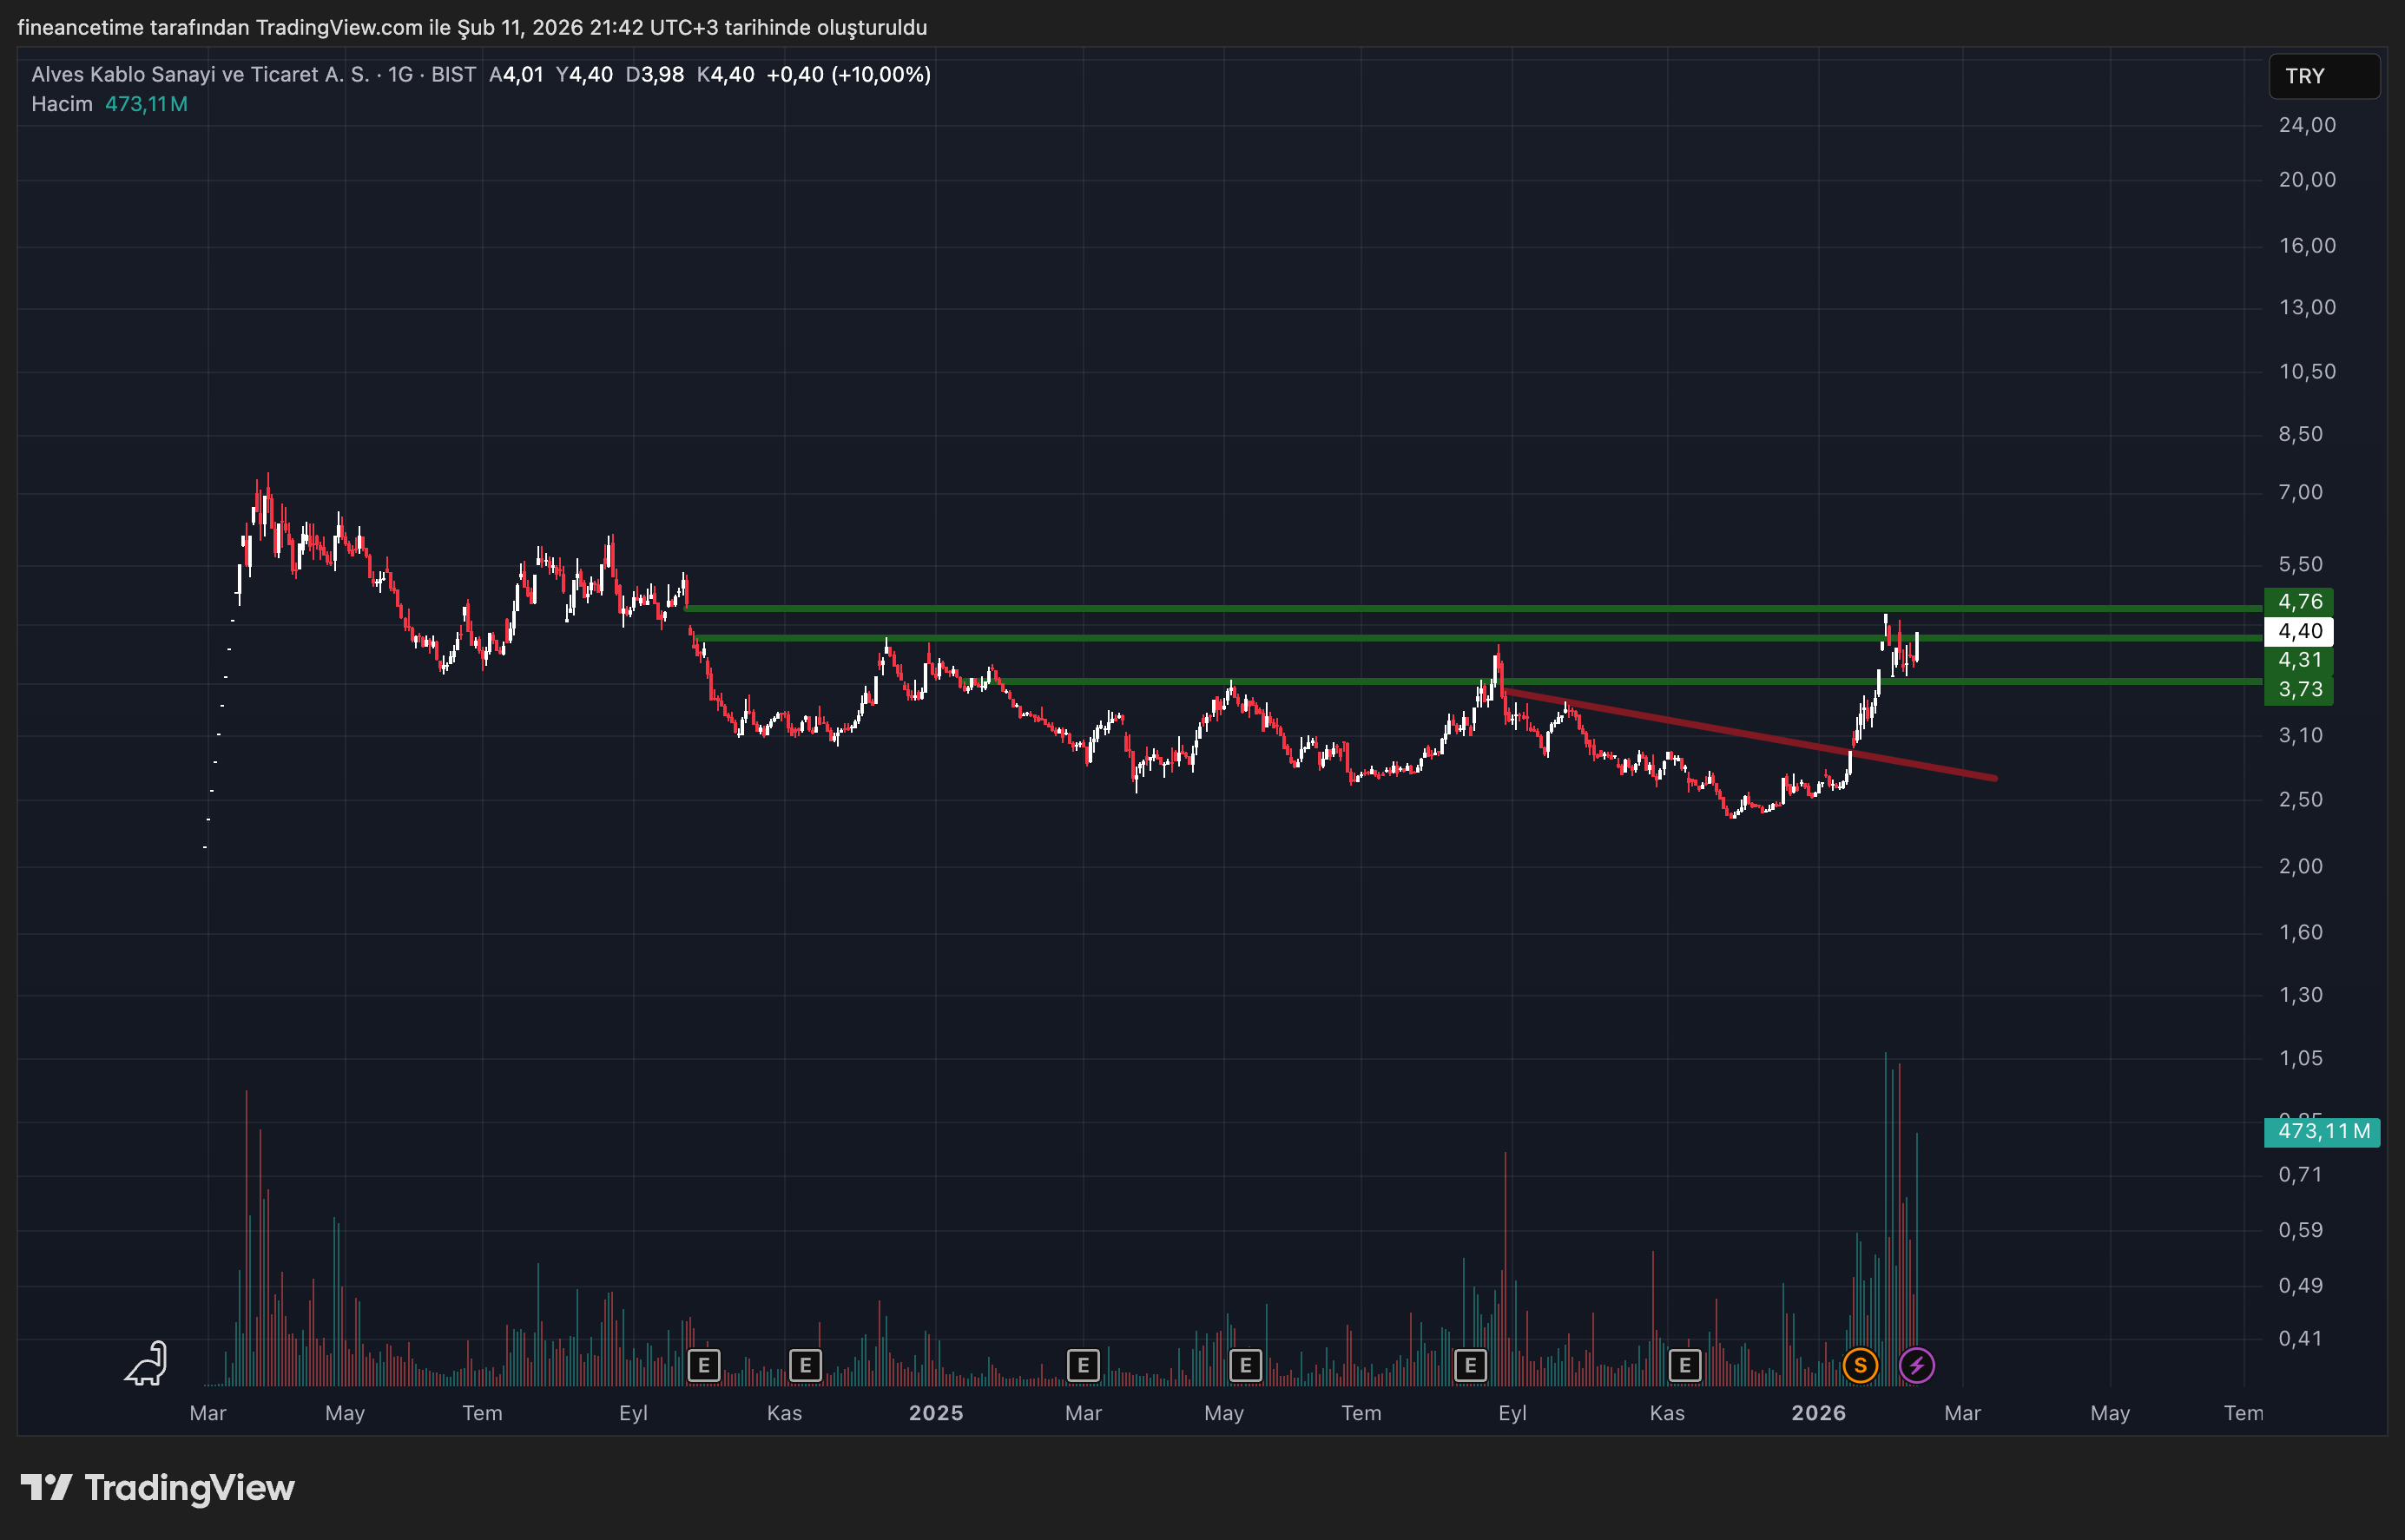Click the earnings E marker above Mar 2025

(1083, 1365)
